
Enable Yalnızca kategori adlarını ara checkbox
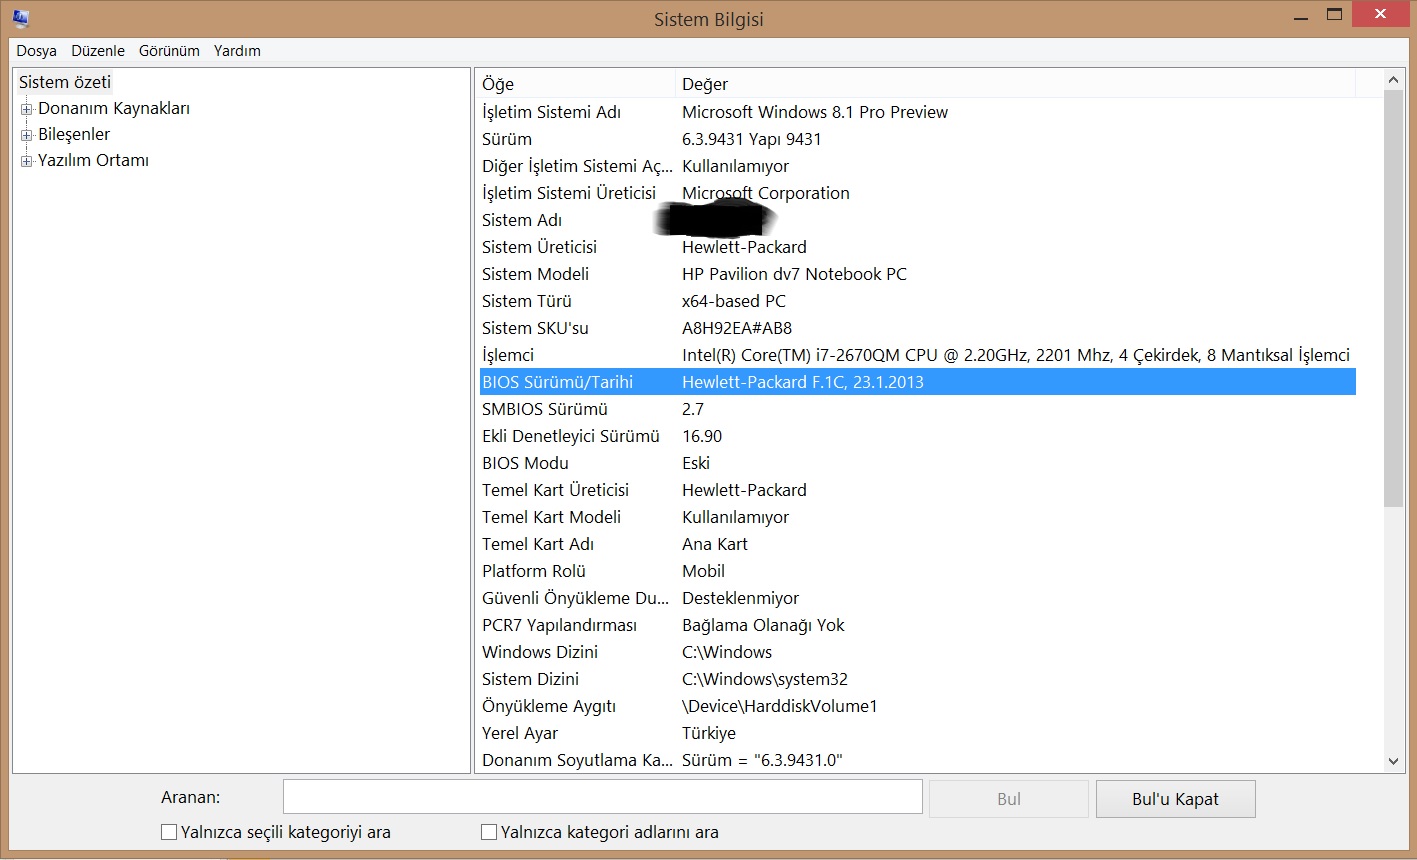(489, 832)
